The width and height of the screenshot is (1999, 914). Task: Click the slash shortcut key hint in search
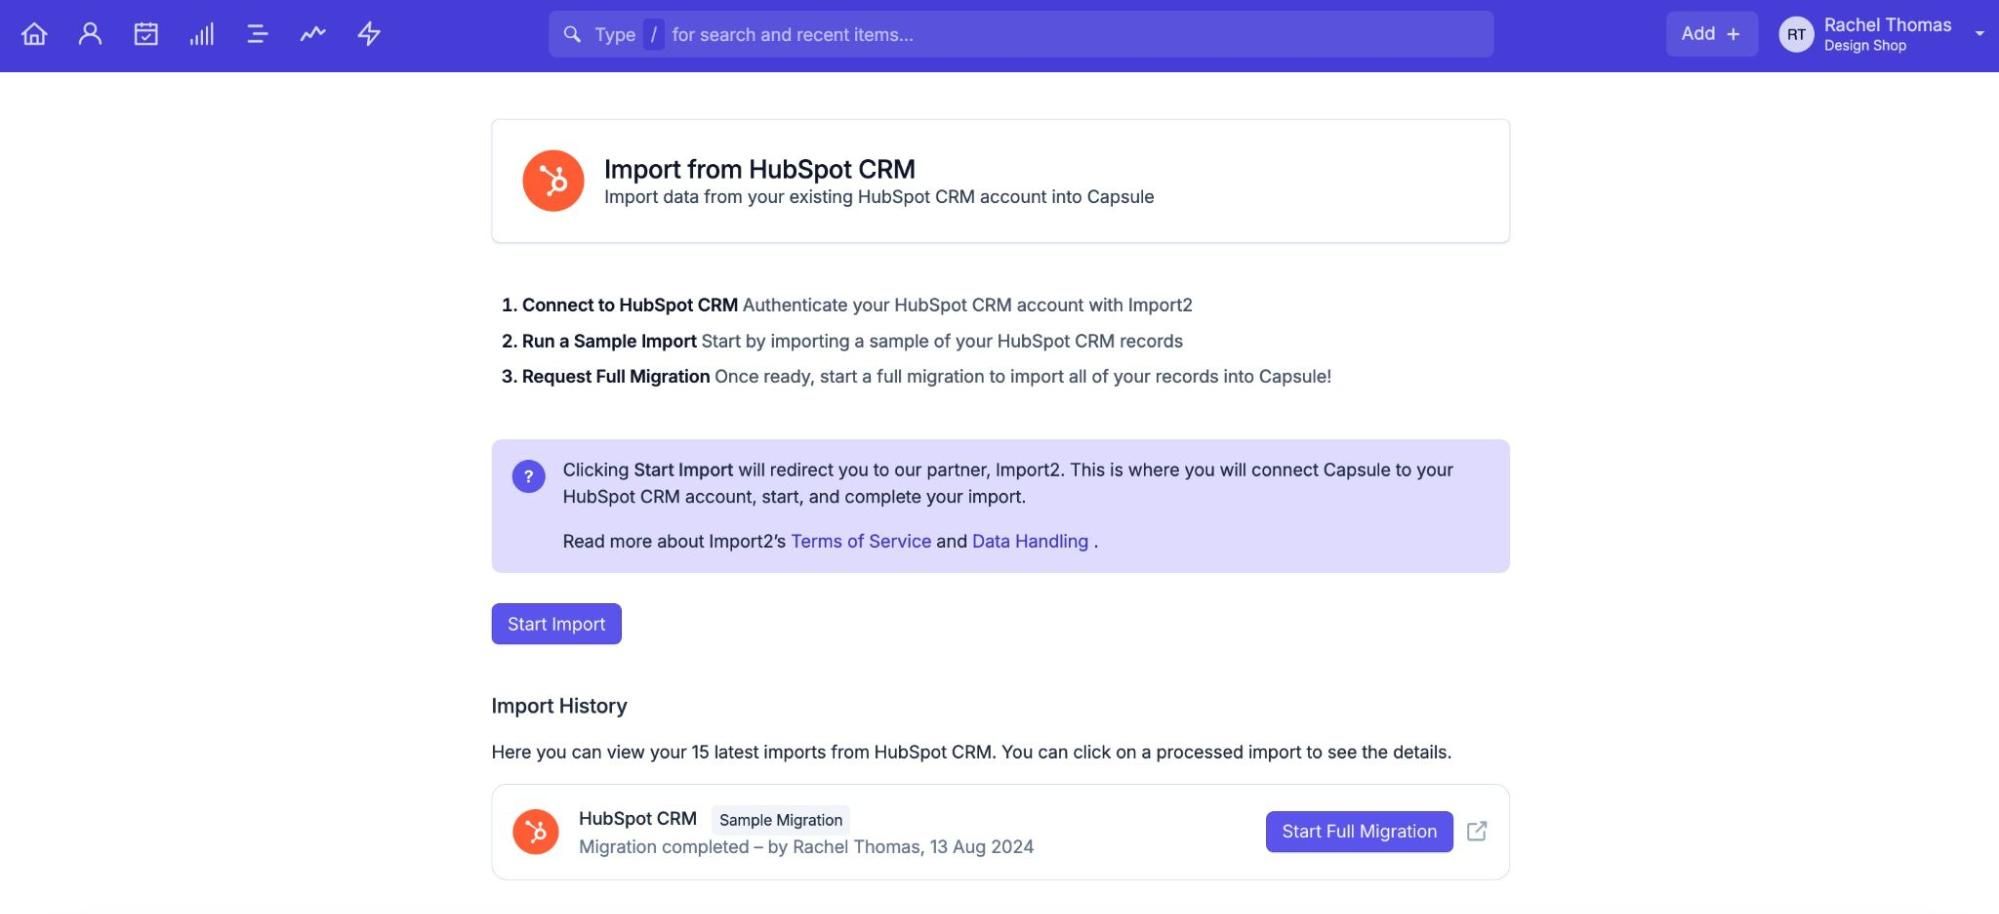(x=654, y=34)
